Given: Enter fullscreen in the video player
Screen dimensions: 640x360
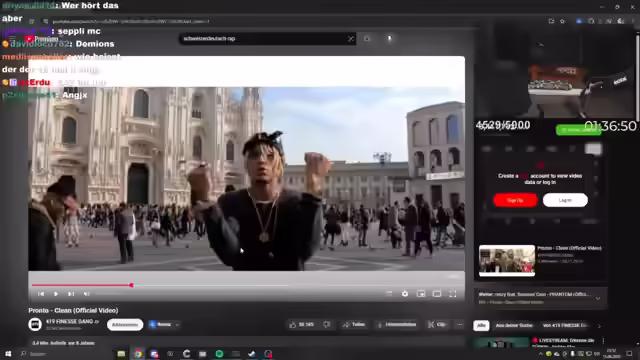Looking at the screenshot, I should [x=453, y=294].
